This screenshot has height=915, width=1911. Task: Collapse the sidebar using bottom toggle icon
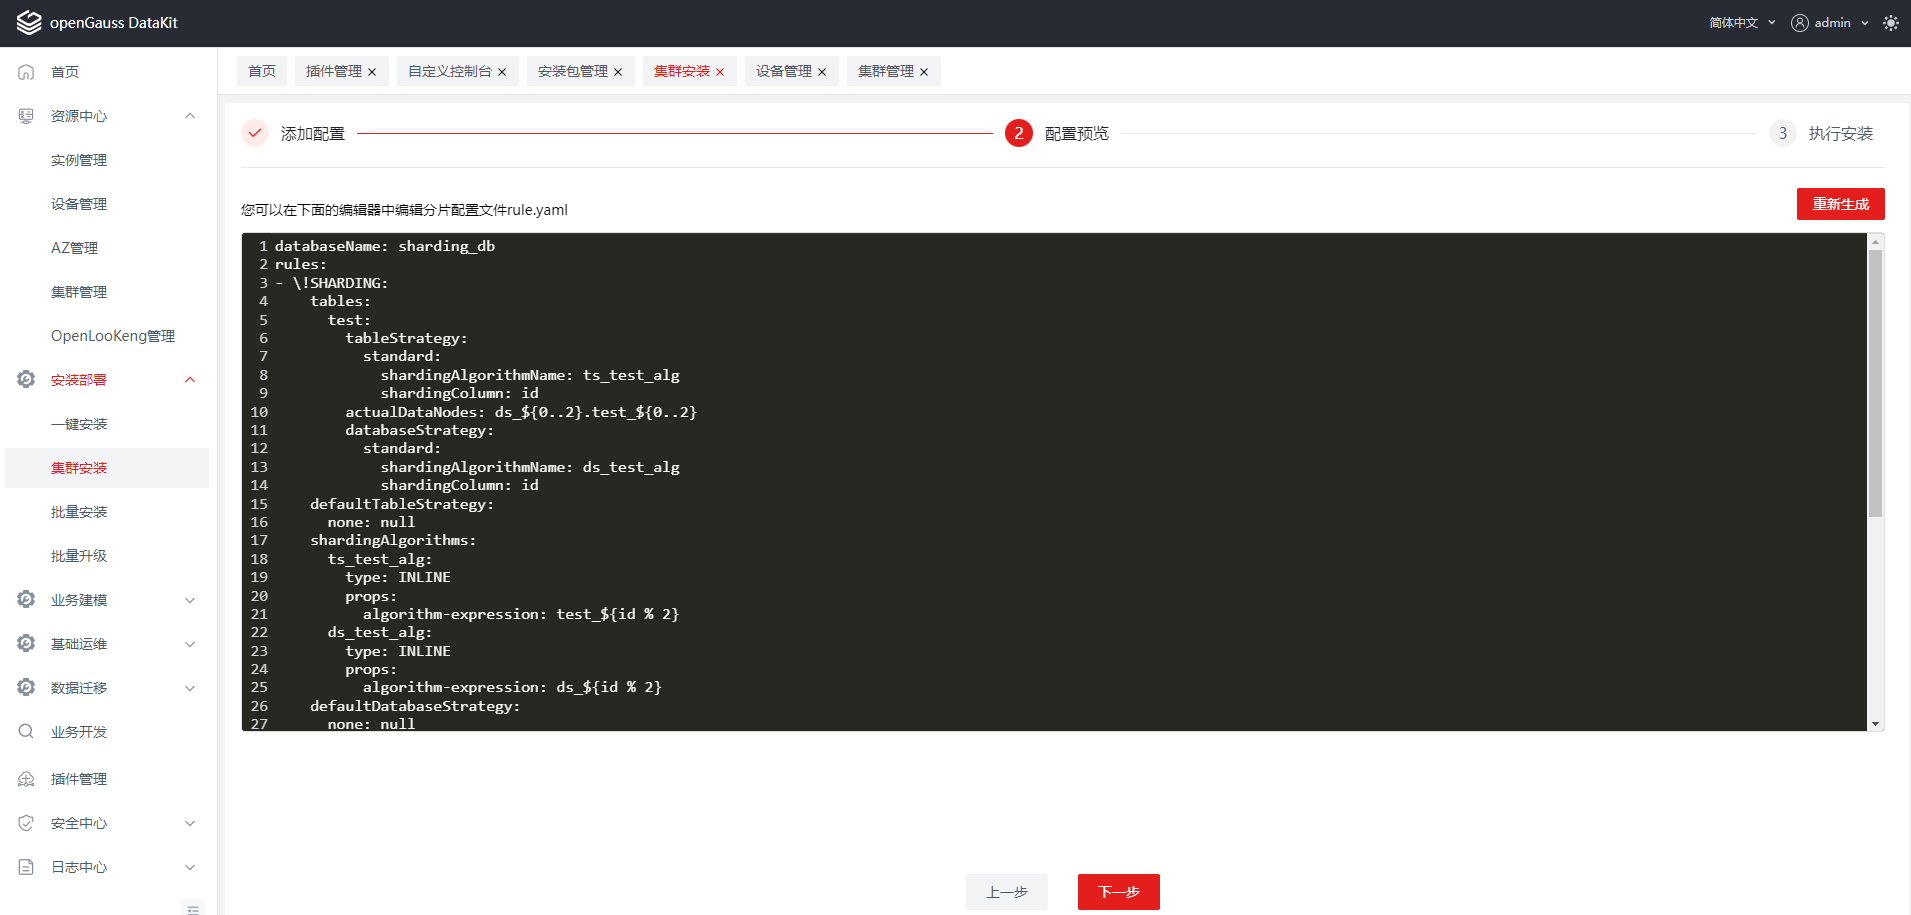coord(193,908)
